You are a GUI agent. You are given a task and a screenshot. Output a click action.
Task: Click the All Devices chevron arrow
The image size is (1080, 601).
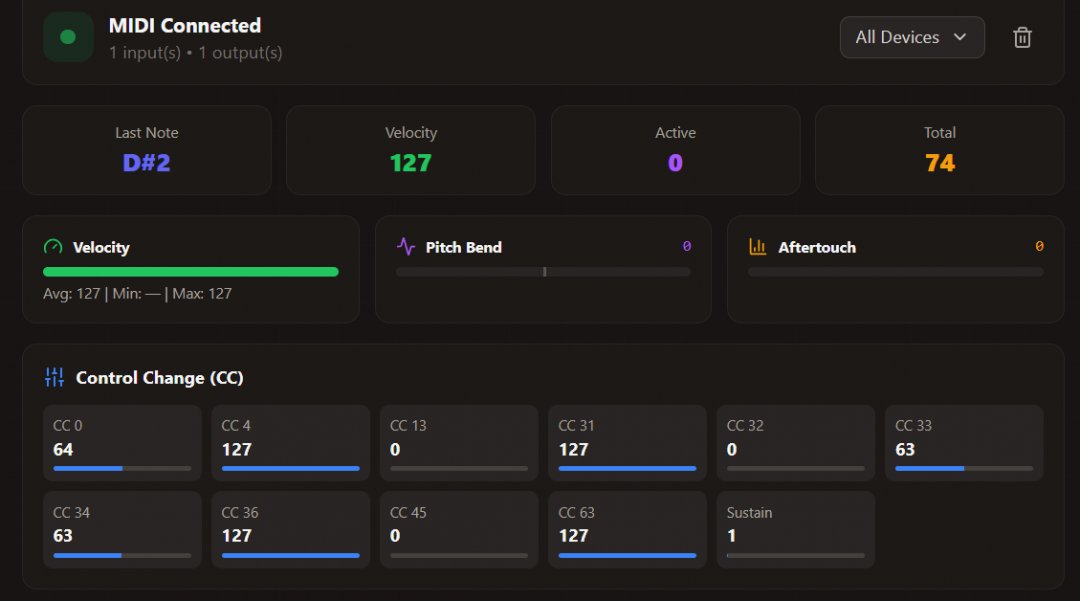point(960,38)
